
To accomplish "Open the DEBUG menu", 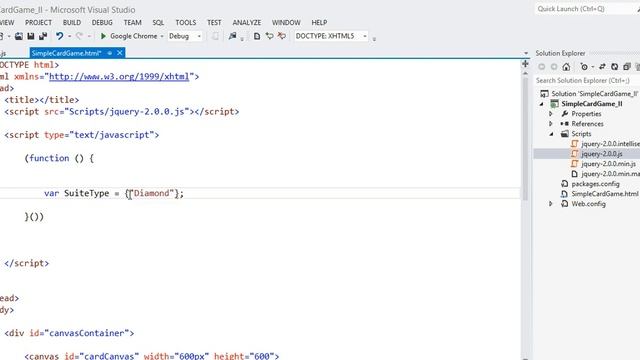I will 102,22.
